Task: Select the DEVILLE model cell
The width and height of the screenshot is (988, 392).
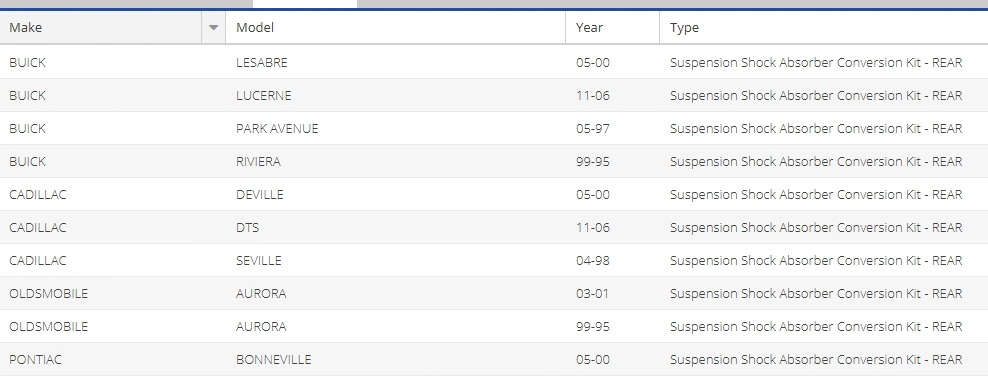Action: point(260,195)
